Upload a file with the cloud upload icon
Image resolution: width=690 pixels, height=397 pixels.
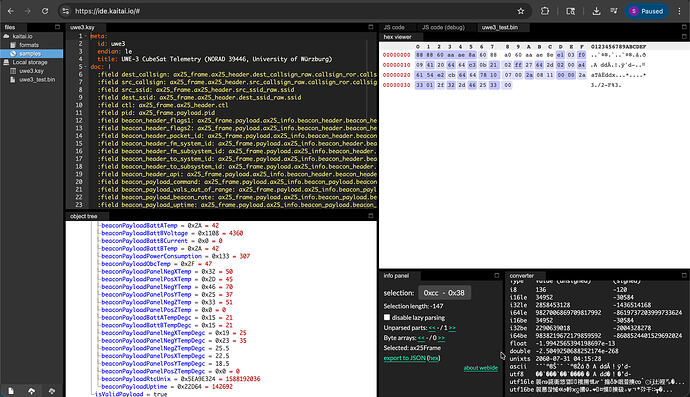(31, 391)
